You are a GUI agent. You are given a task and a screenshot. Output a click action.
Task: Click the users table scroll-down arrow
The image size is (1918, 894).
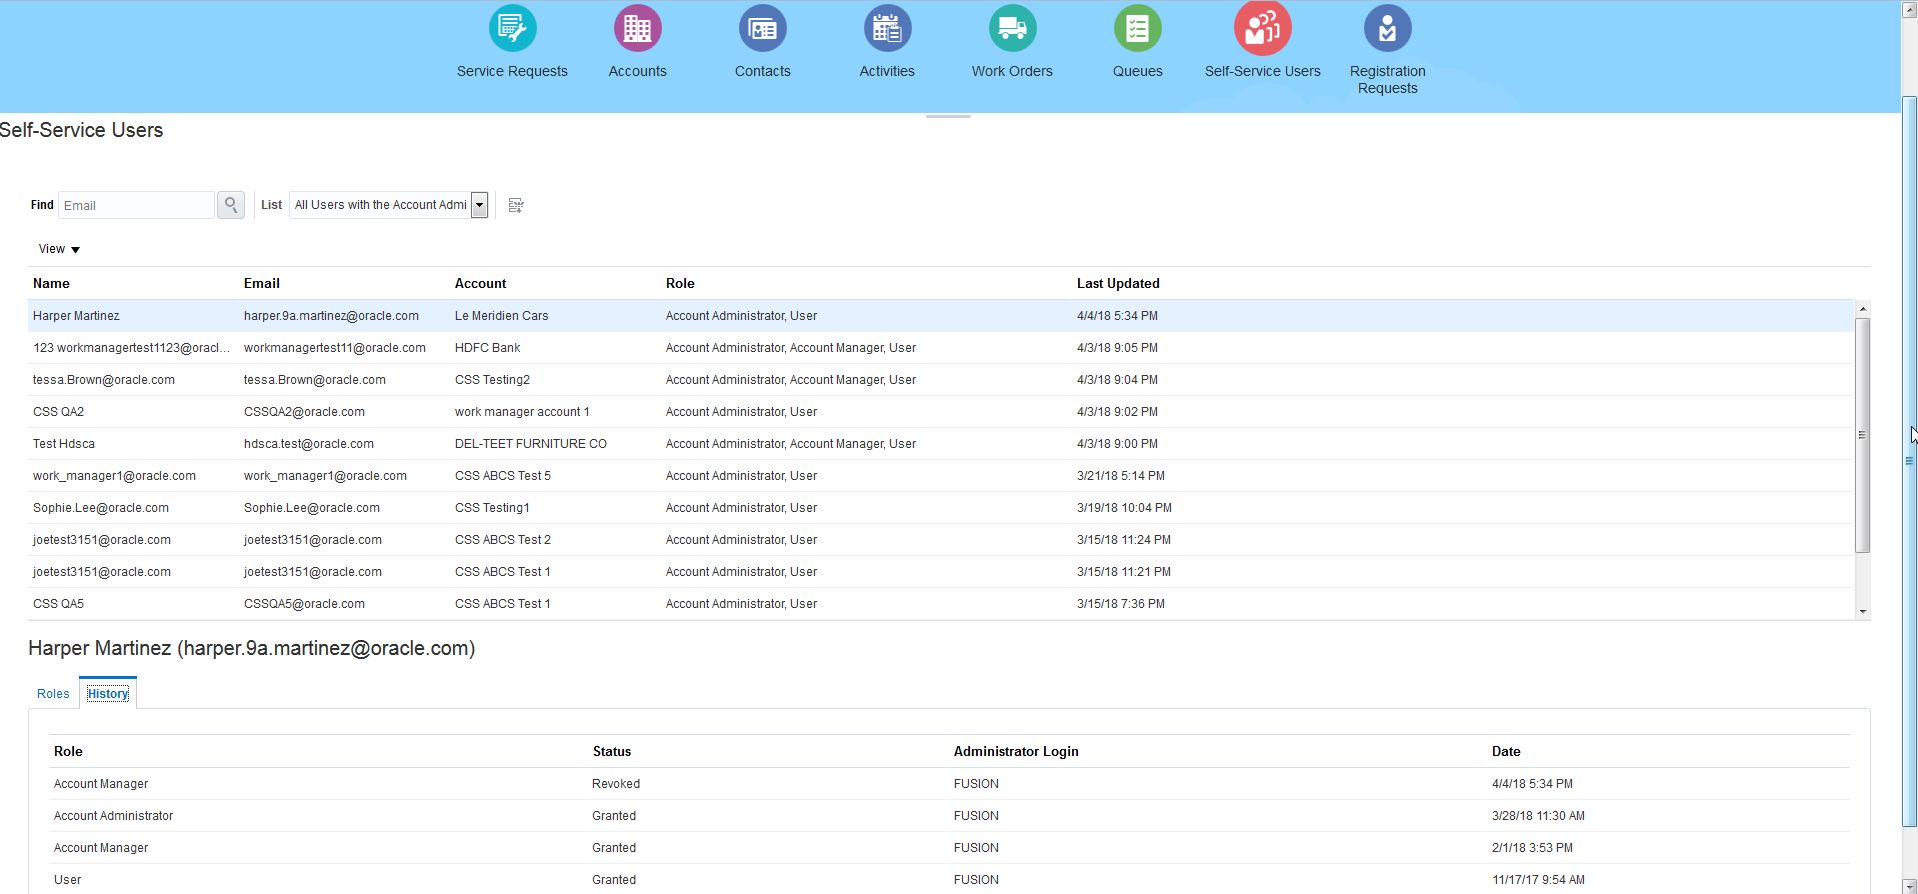tap(1863, 611)
